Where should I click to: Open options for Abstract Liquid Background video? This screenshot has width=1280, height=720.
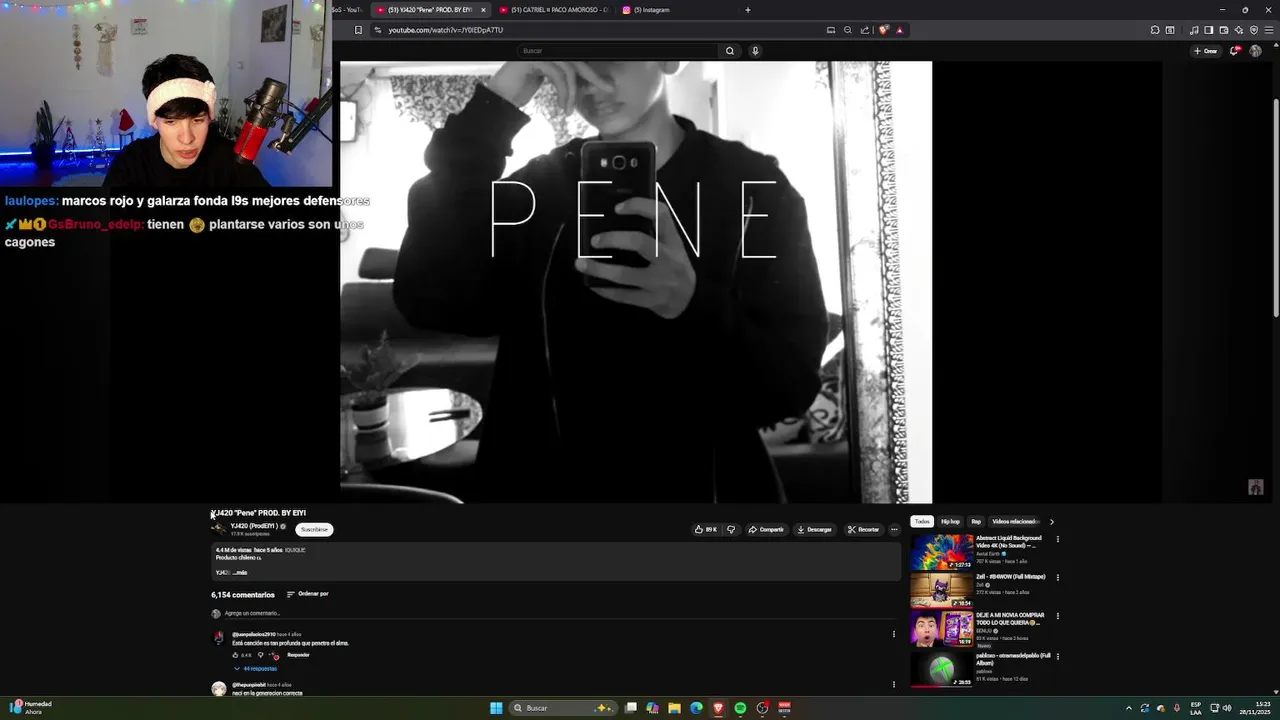click(x=1057, y=539)
